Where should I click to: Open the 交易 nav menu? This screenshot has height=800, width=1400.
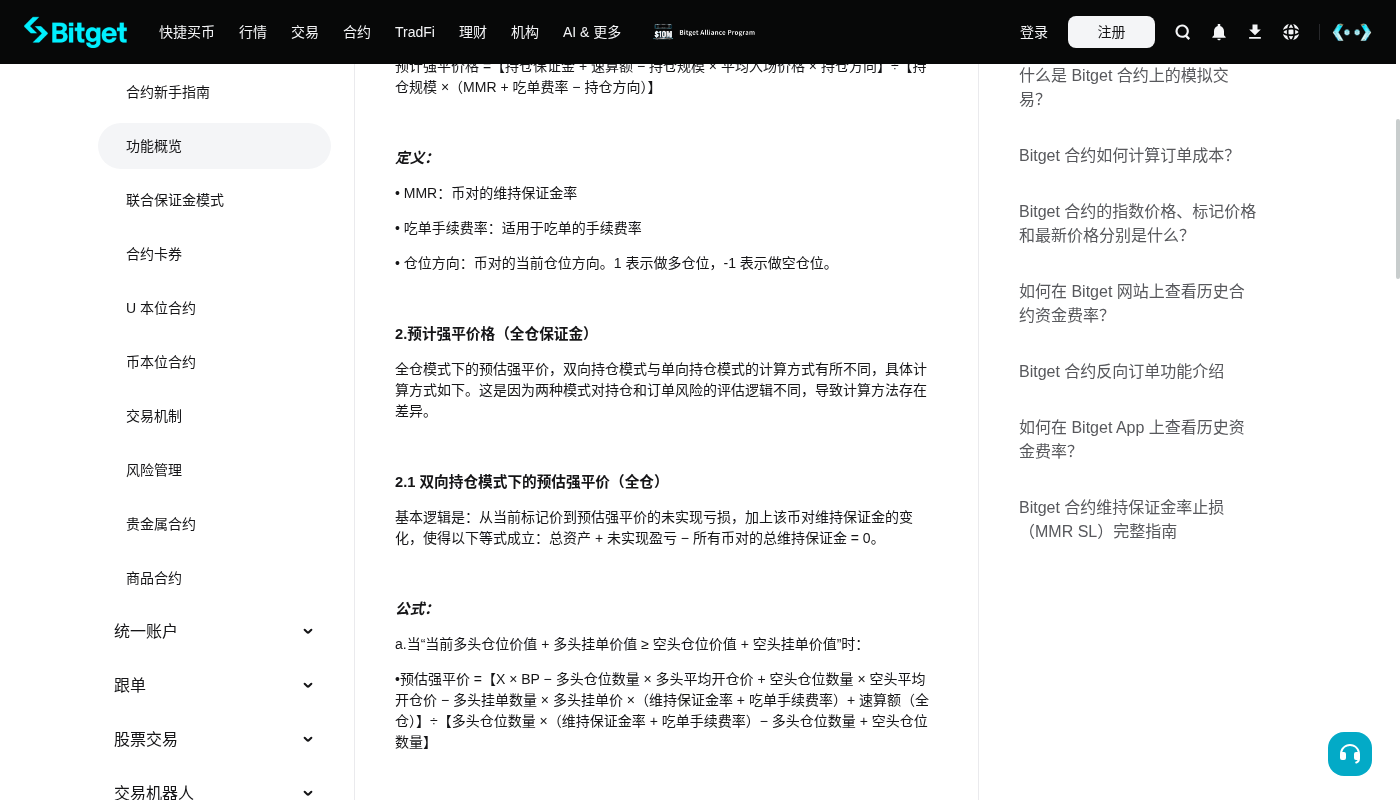305,32
